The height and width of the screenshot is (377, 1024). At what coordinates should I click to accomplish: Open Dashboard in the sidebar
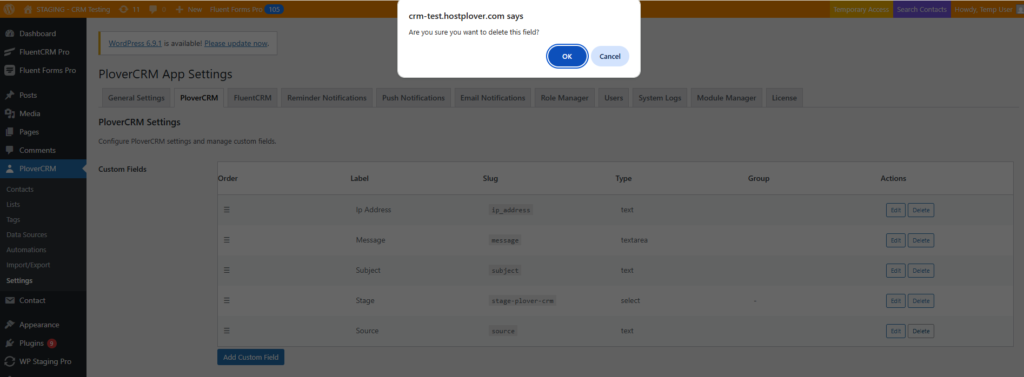[43, 33]
